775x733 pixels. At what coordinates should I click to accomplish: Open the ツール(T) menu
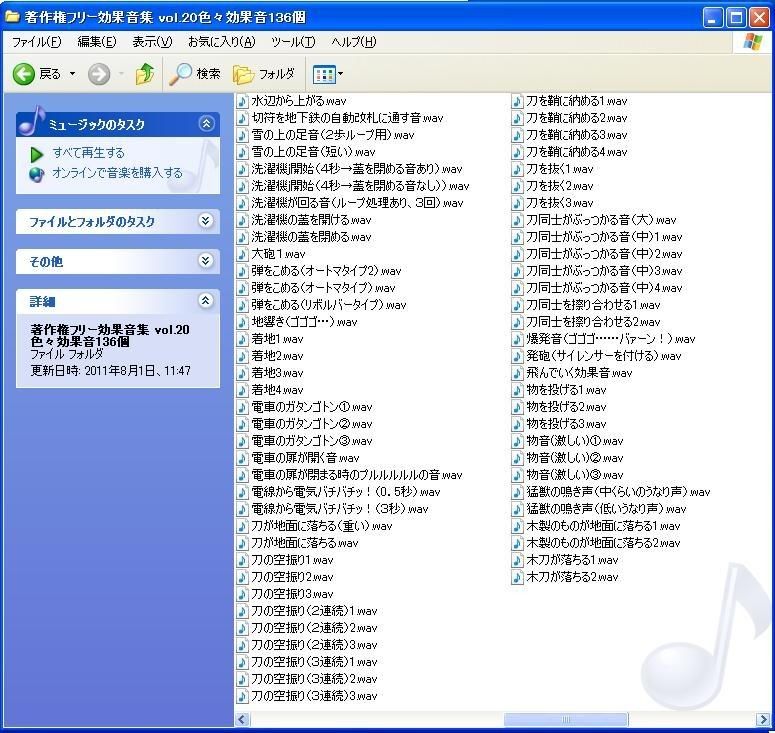click(x=293, y=42)
